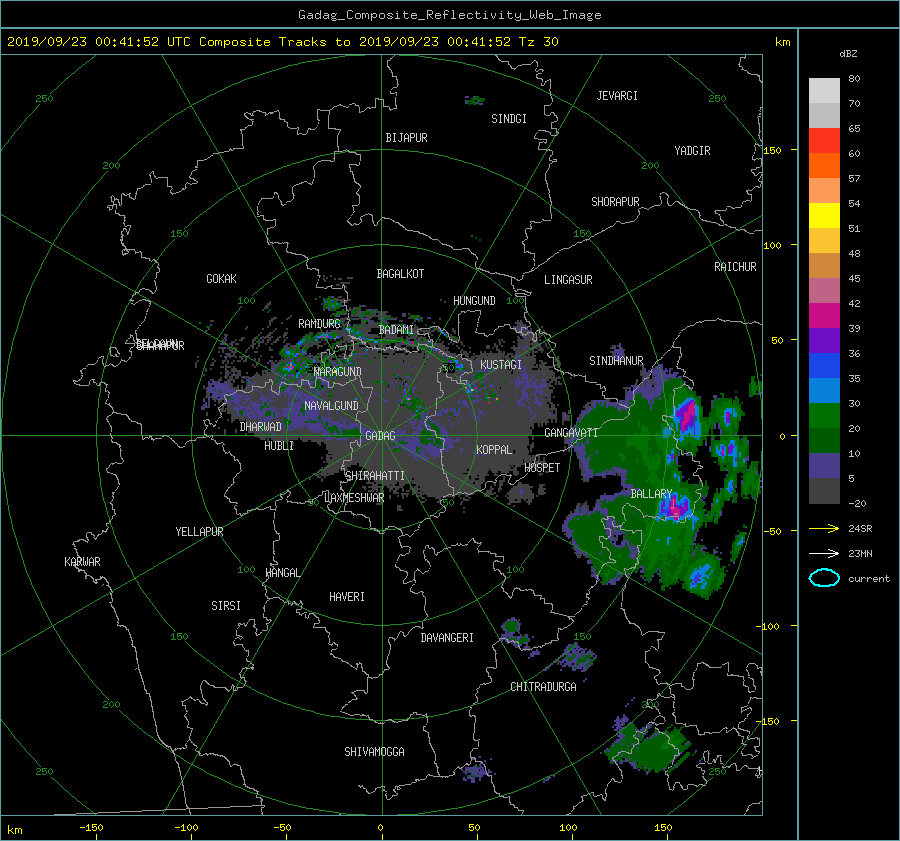
Task: Click the dBZ legend heading
Action: (x=848, y=54)
